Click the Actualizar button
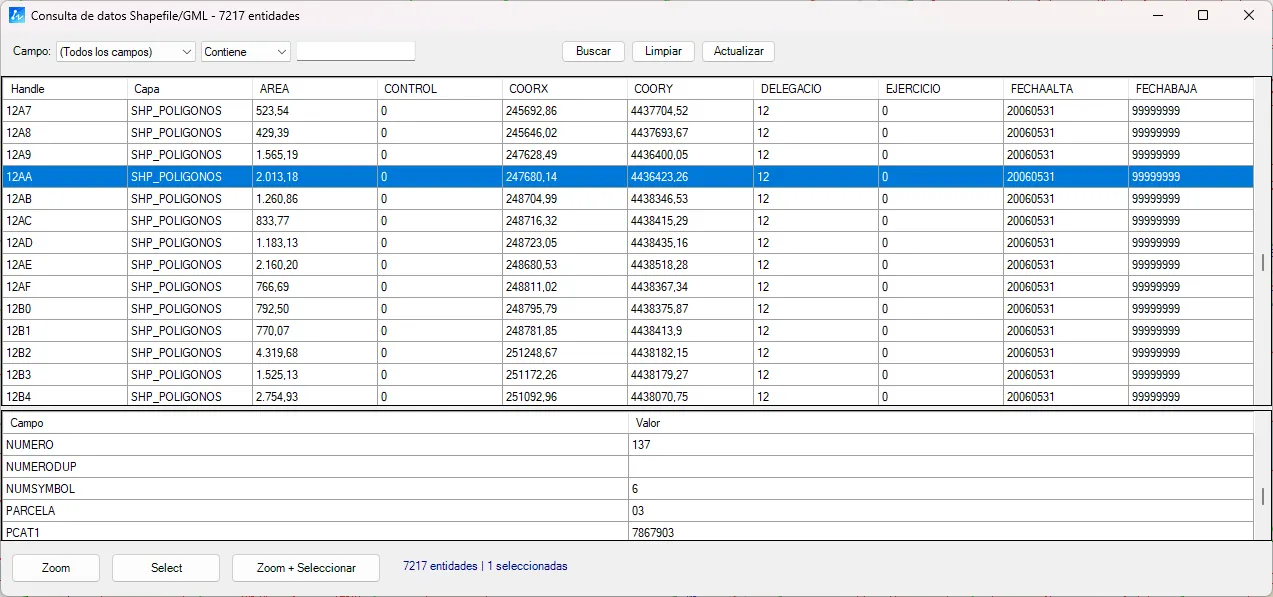 738,51
